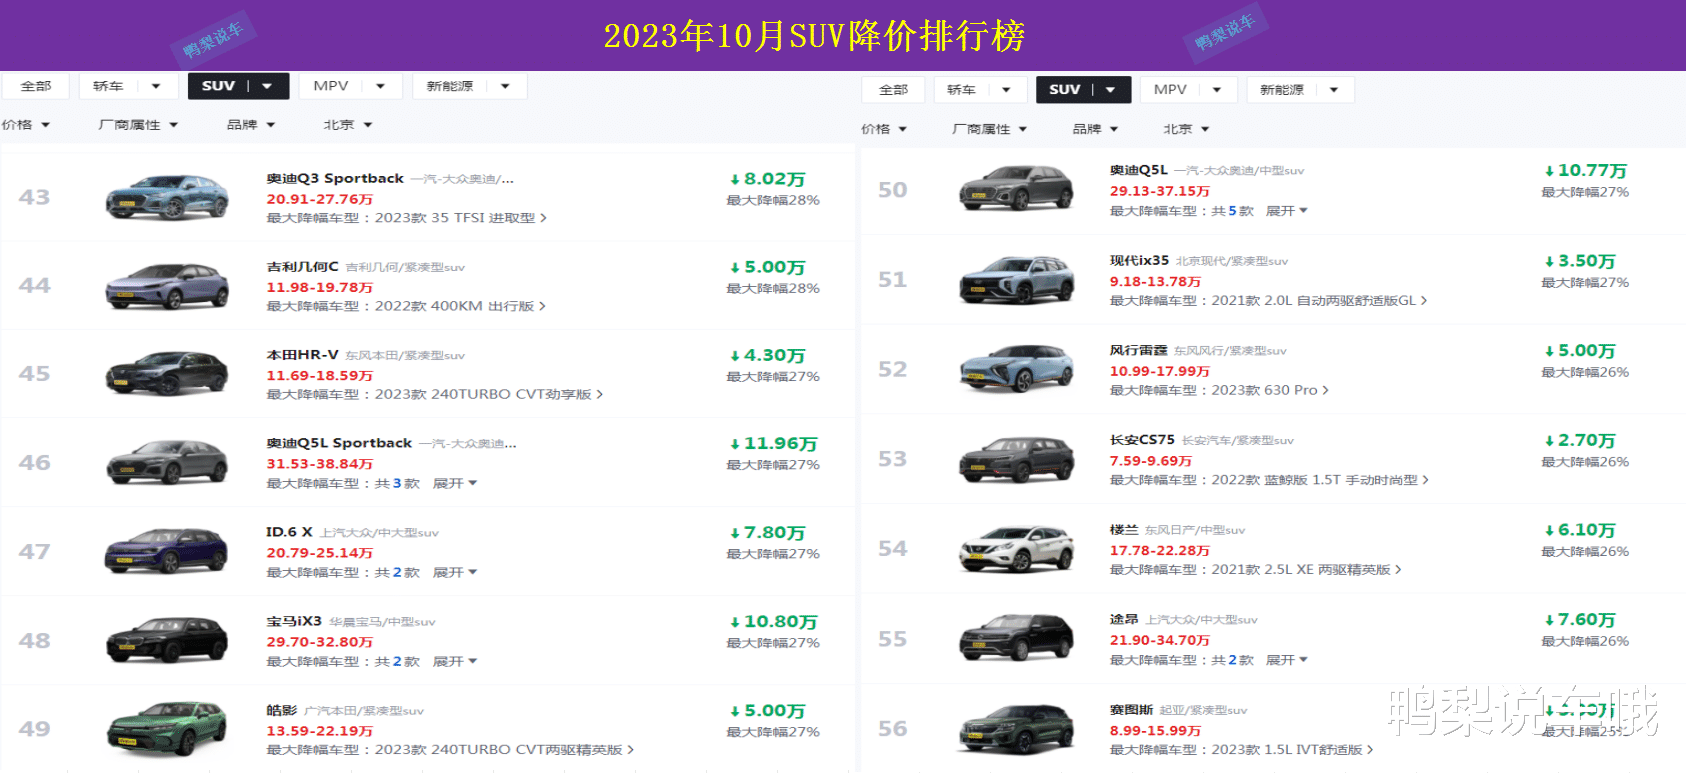Open the ID.6 X car thumbnail

coord(167,551)
